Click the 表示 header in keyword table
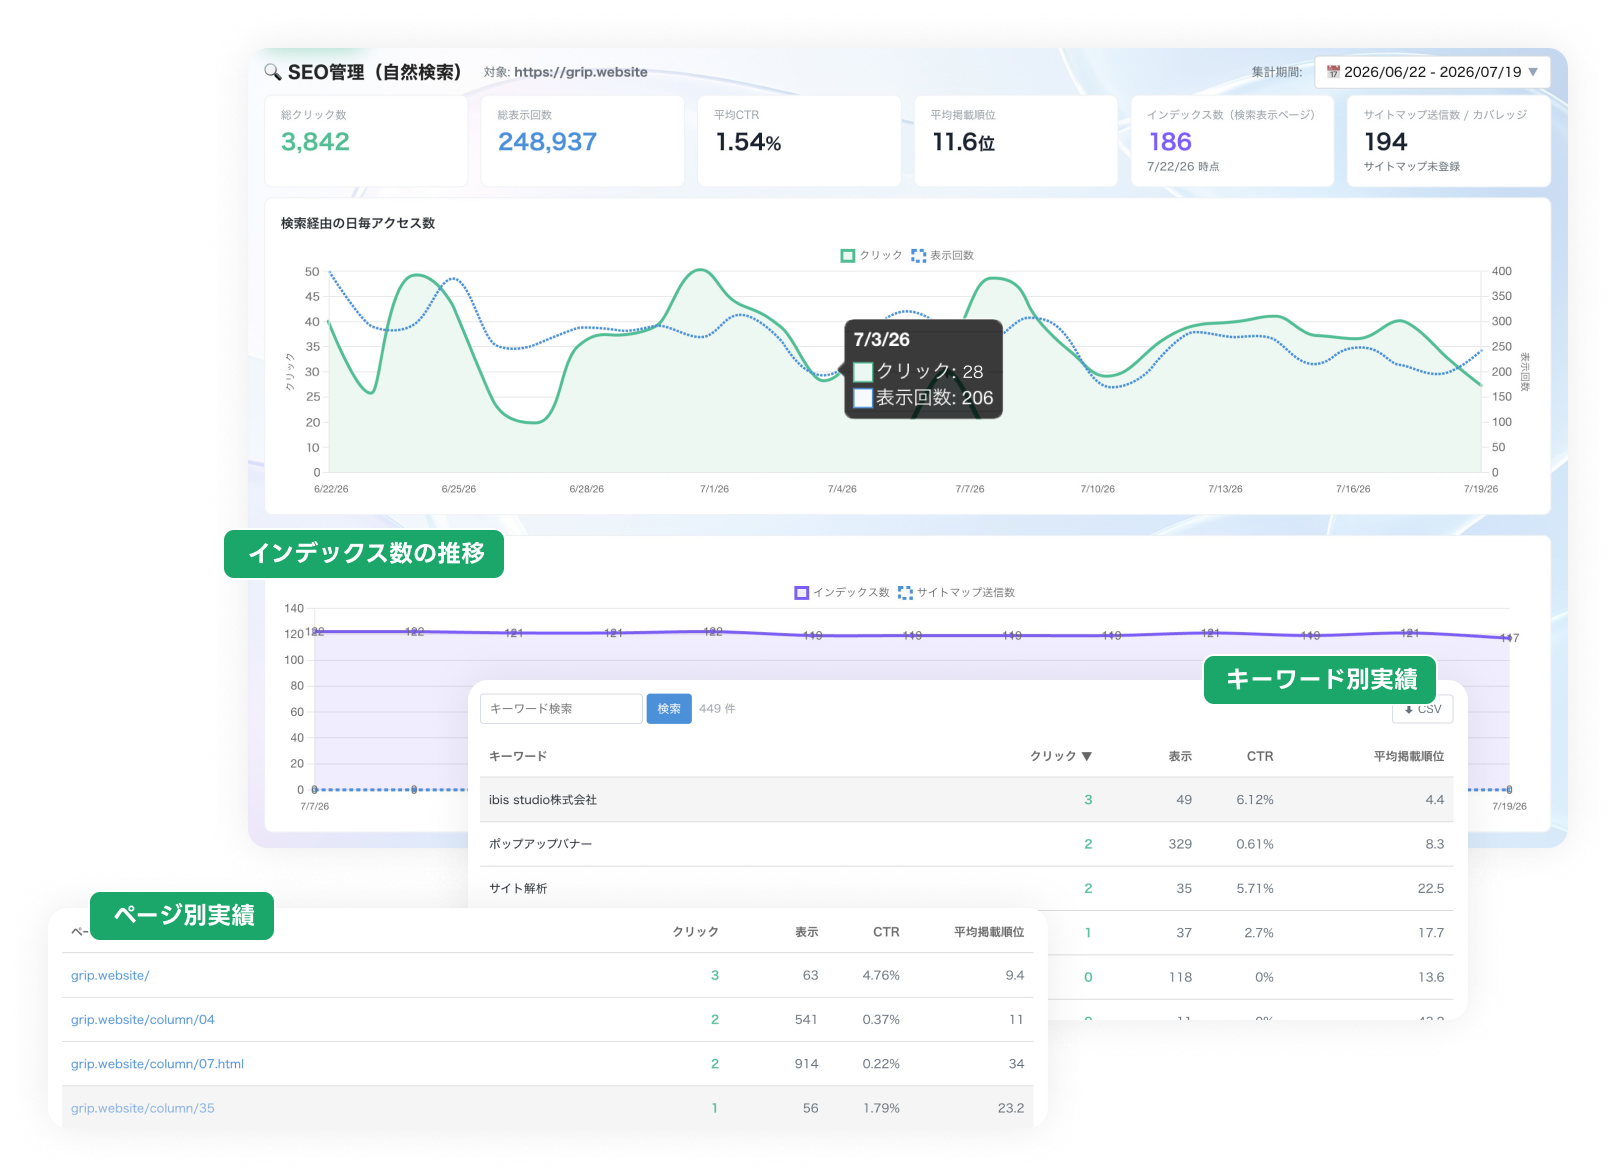Image resolution: width=1616 pixels, height=1176 pixels. tap(1180, 757)
